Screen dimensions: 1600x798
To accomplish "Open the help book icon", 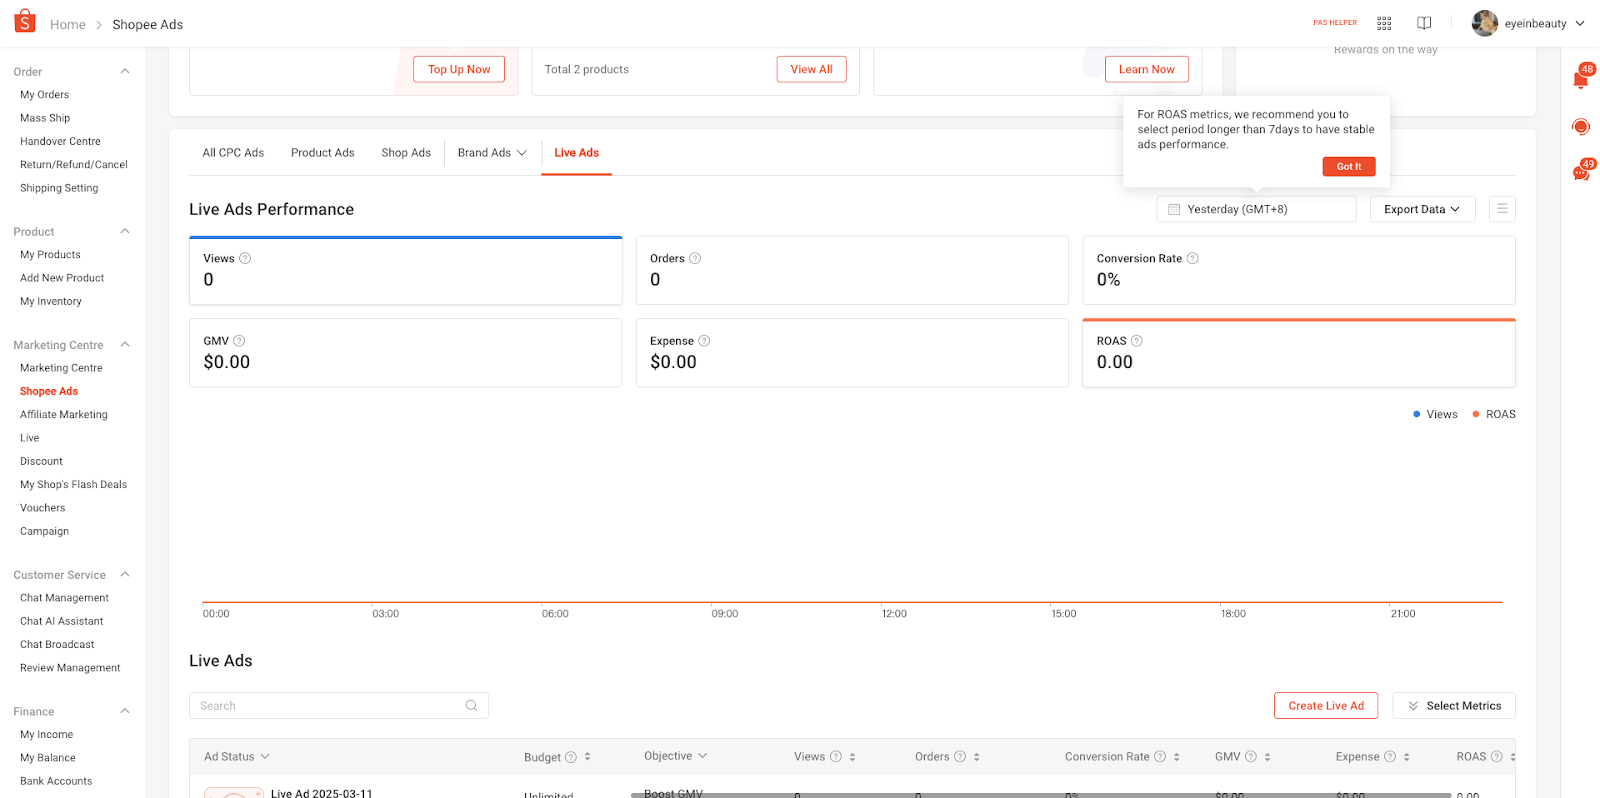I will coord(1424,23).
